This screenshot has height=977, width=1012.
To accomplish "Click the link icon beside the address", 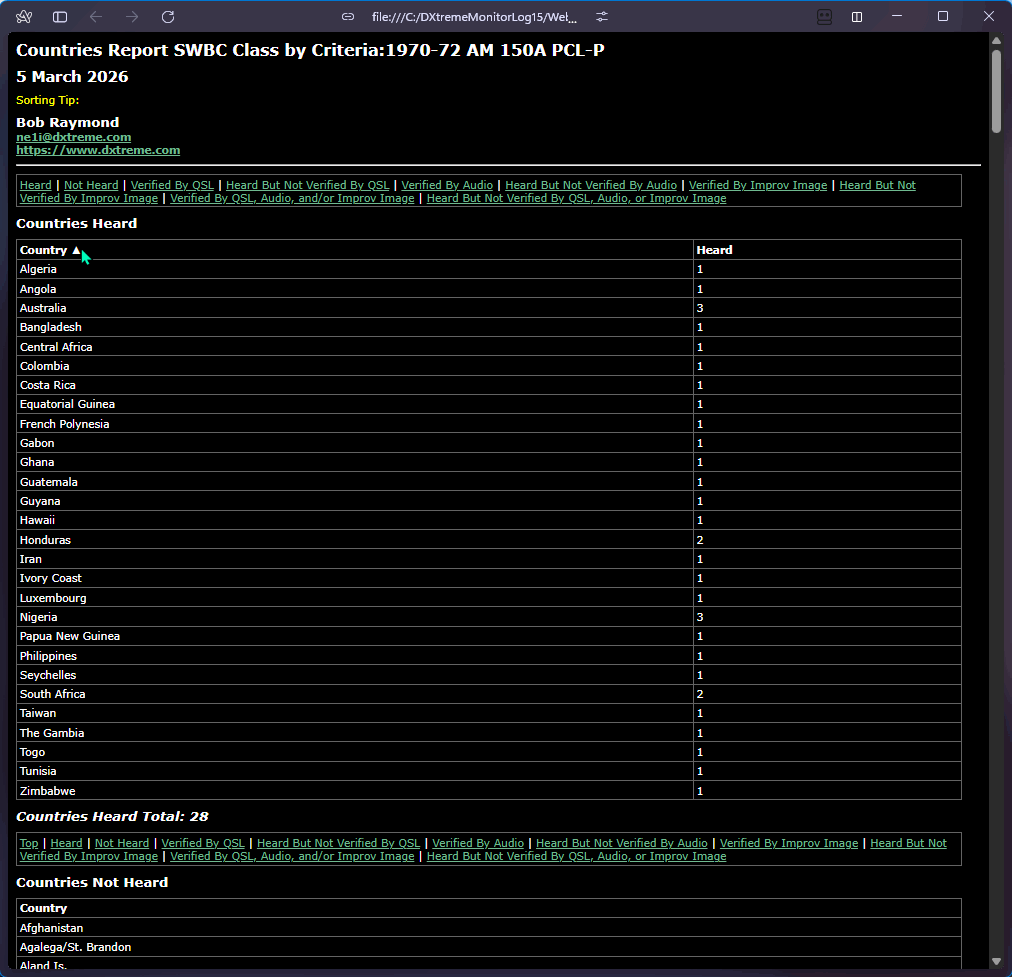I will [348, 17].
